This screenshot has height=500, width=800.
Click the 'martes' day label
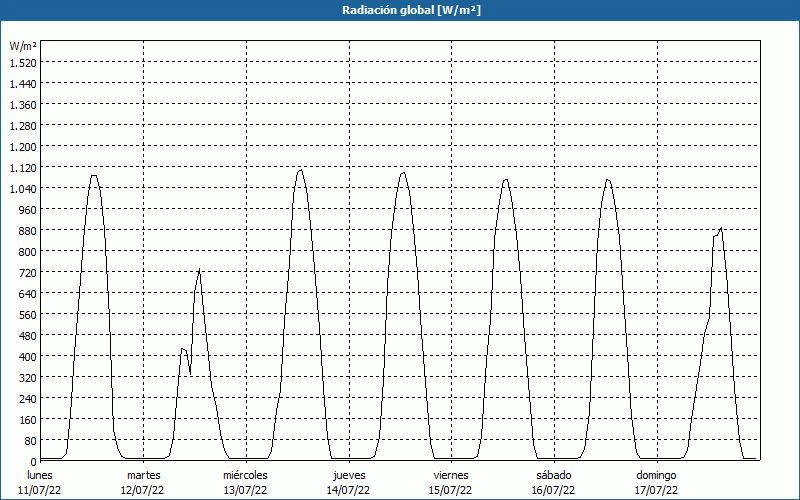pos(143,475)
